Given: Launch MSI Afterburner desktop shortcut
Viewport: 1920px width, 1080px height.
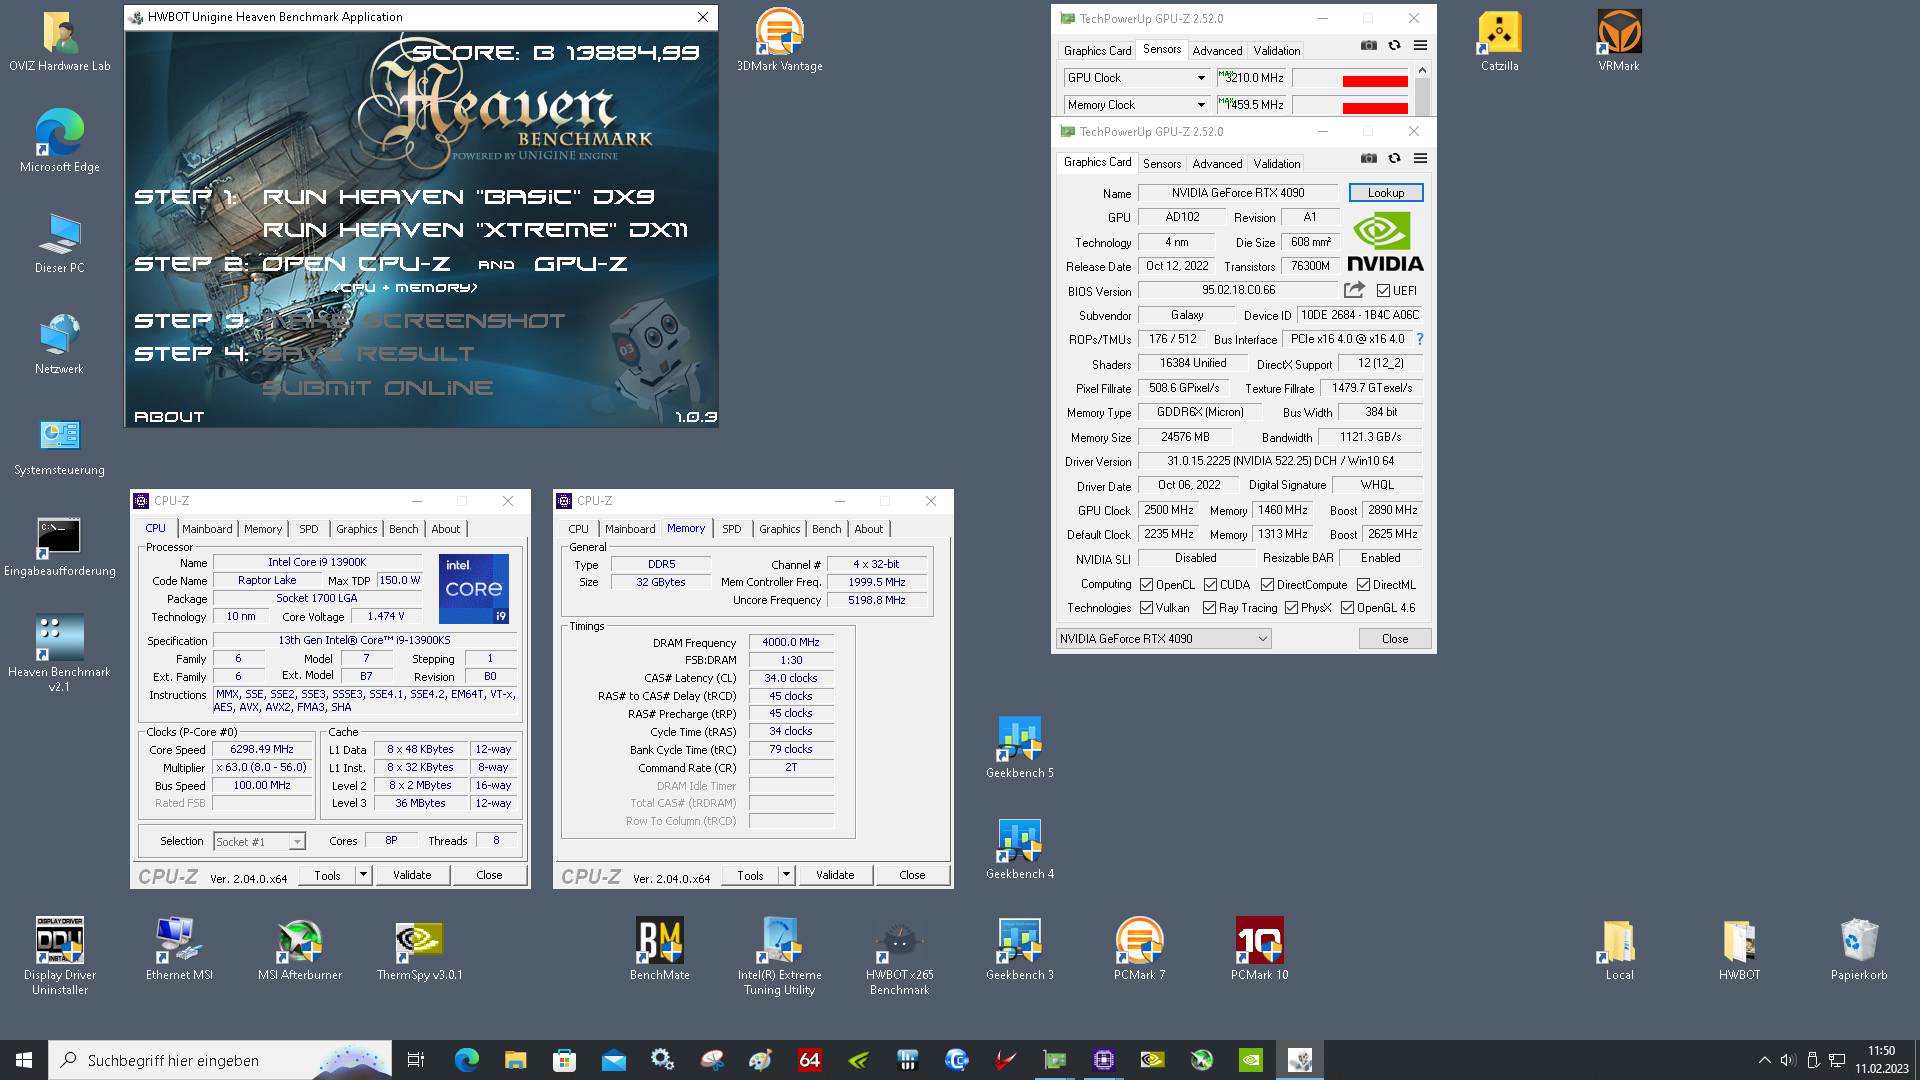Looking at the screenshot, I should (x=299, y=950).
